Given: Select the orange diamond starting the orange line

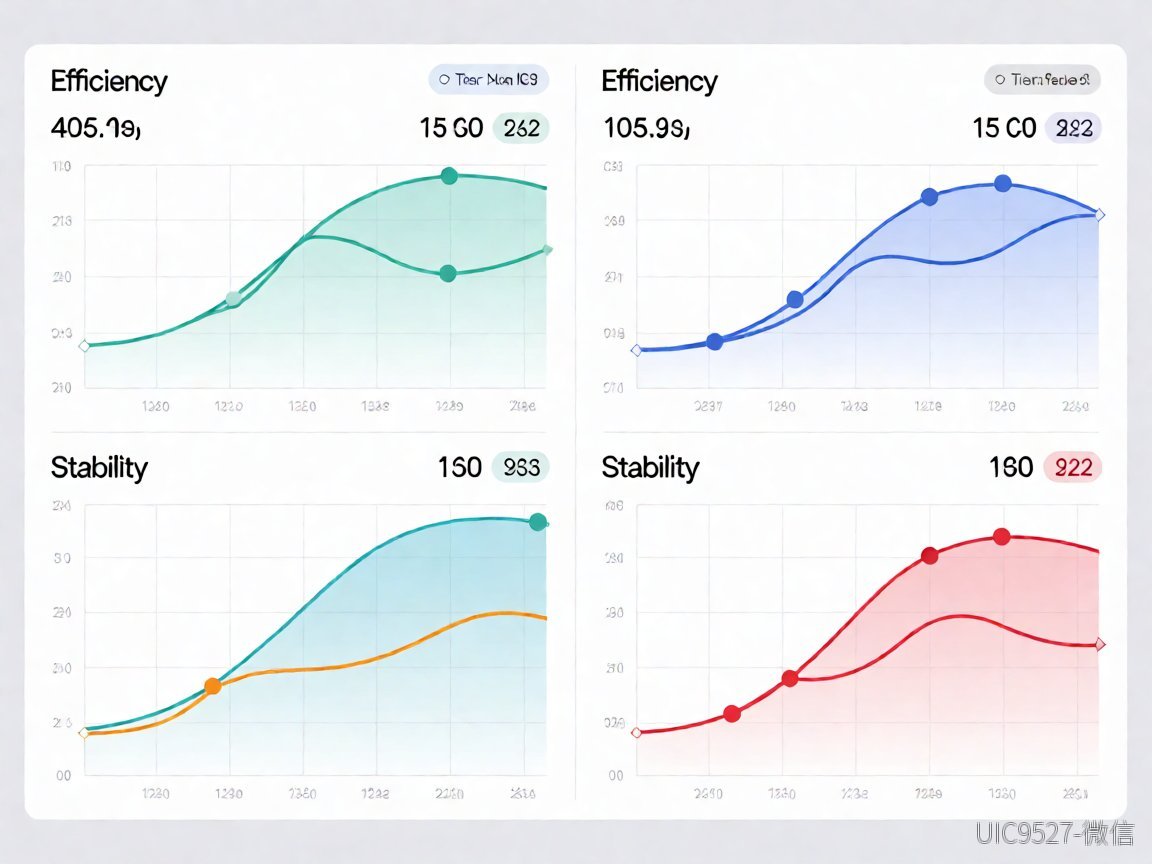Looking at the screenshot, I should [84, 733].
